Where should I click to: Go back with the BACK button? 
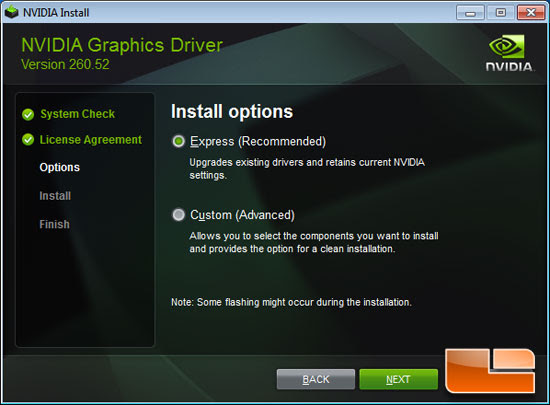pos(316,379)
